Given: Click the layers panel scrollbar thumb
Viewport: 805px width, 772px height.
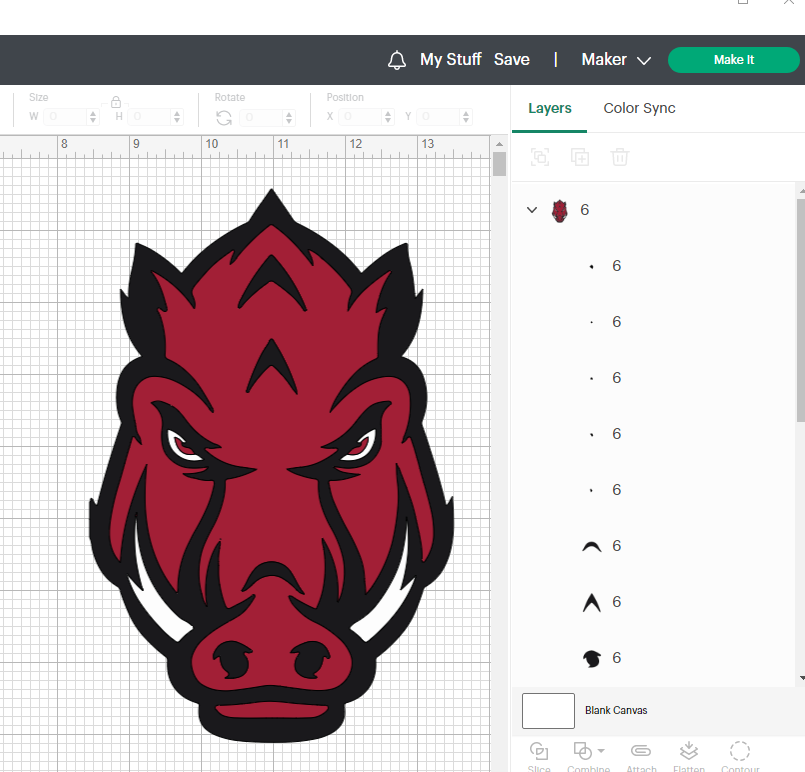Looking at the screenshot, I should pos(801,311).
